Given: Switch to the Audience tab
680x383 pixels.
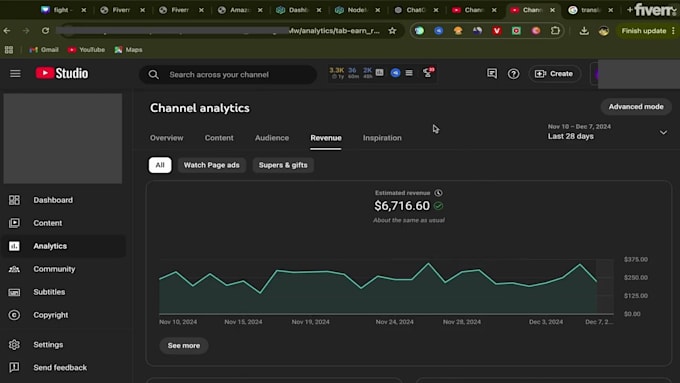Looking at the screenshot, I should tap(272, 138).
